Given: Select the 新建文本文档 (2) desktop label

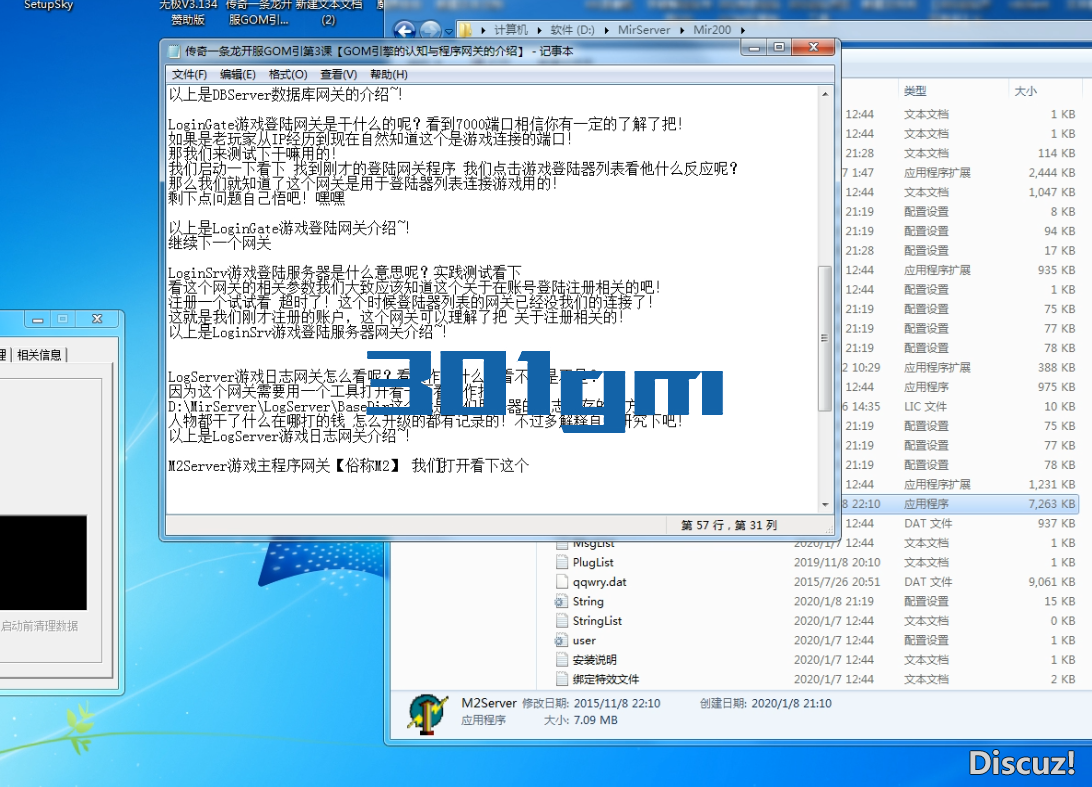Looking at the screenshot, I should click(329, 12).
